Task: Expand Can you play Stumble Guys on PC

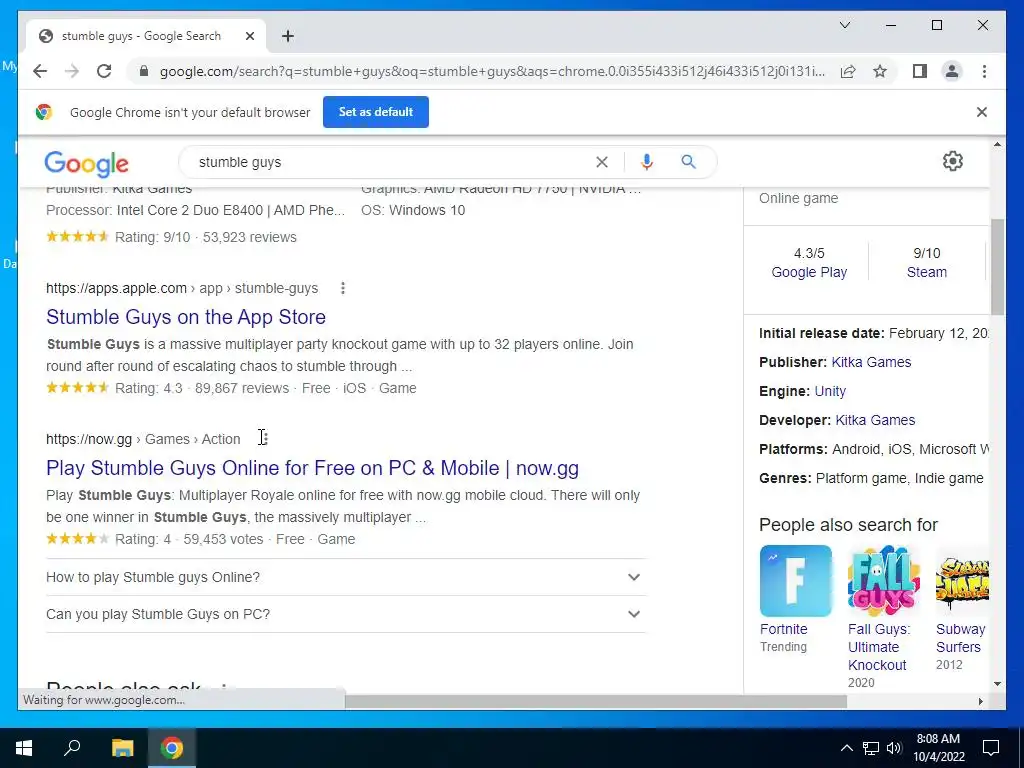Action: (346, 614)
